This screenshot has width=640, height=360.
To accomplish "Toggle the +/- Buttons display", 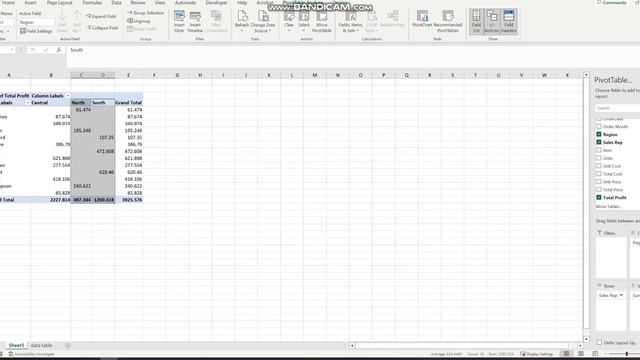I will tap(492, 22).
